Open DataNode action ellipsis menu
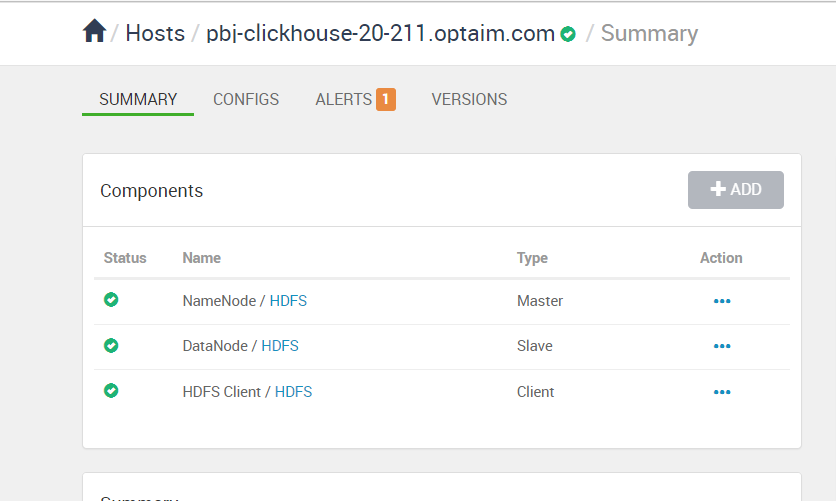Viewport: 836px width, 501px height. (722, 346)
